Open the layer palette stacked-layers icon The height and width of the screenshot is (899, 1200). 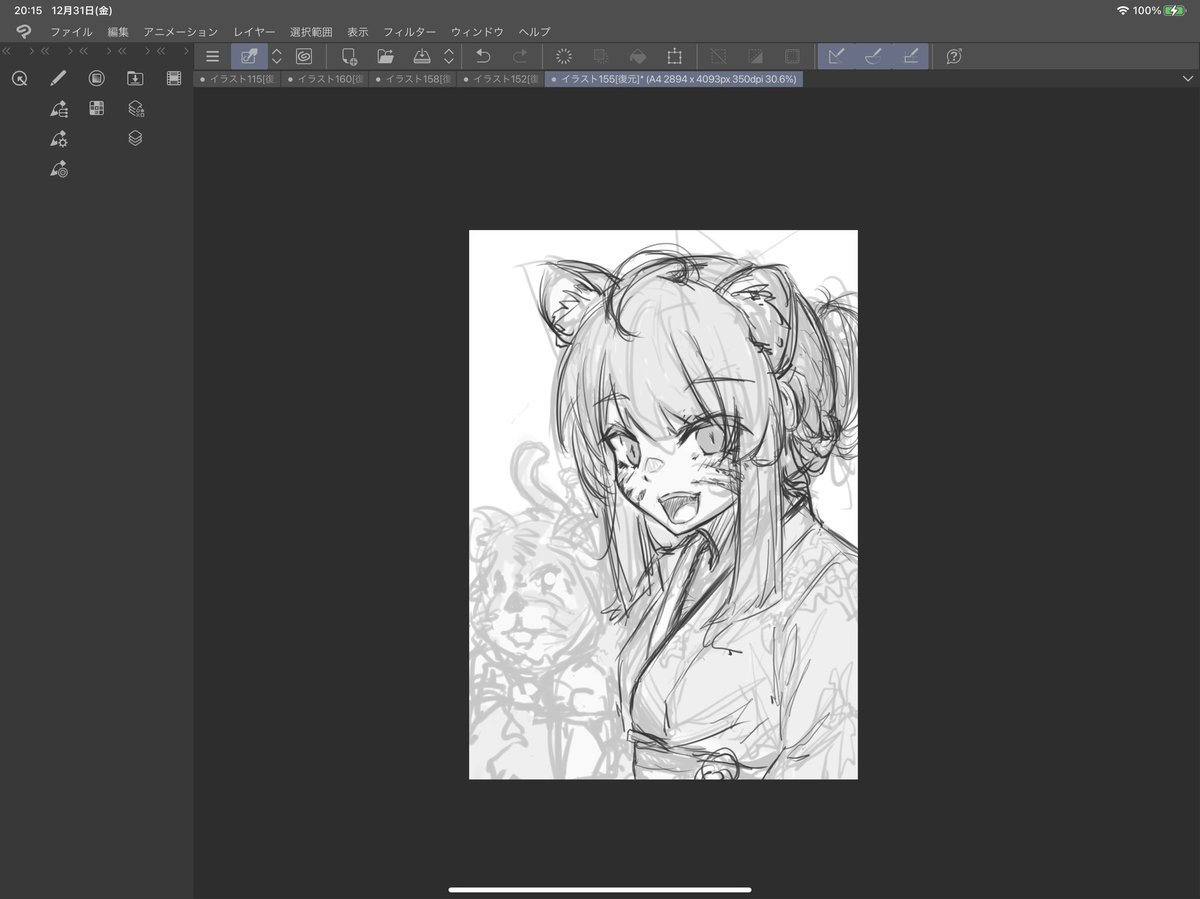pyautogui.click(x=134, y=138)
